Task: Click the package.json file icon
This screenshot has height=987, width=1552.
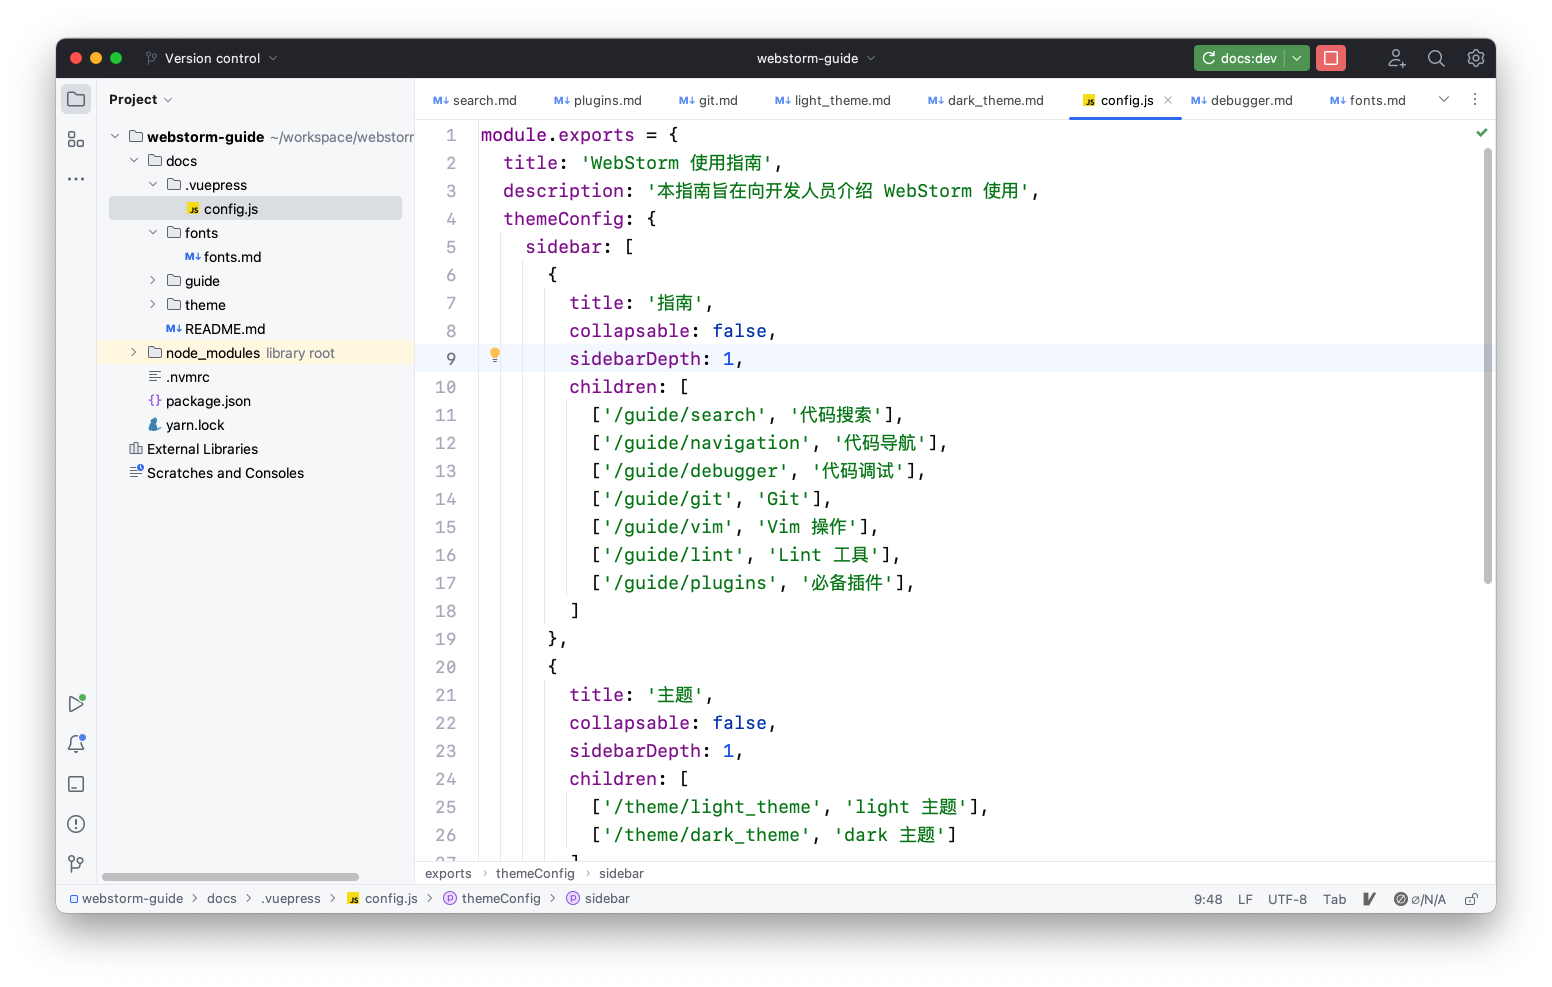Action: tap(155, 401)
